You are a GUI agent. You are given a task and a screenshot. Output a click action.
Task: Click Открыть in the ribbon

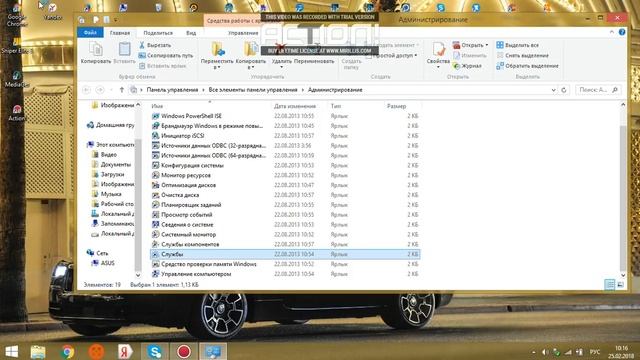tap(468, 45)
